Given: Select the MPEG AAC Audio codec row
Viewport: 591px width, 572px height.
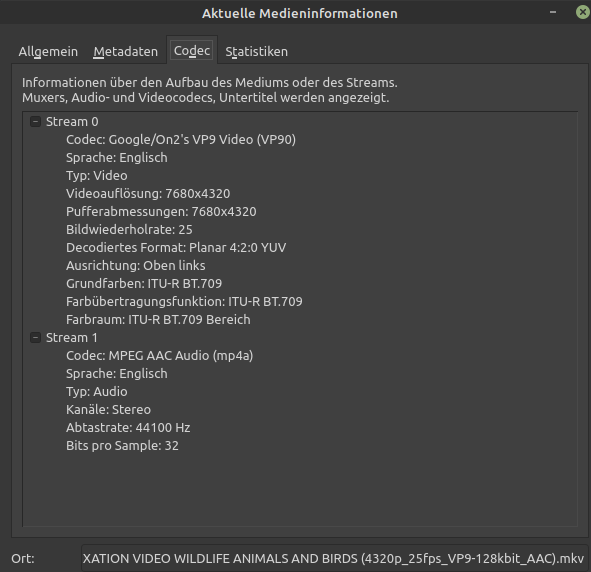Looking at the screenshot, I should 159,356.
